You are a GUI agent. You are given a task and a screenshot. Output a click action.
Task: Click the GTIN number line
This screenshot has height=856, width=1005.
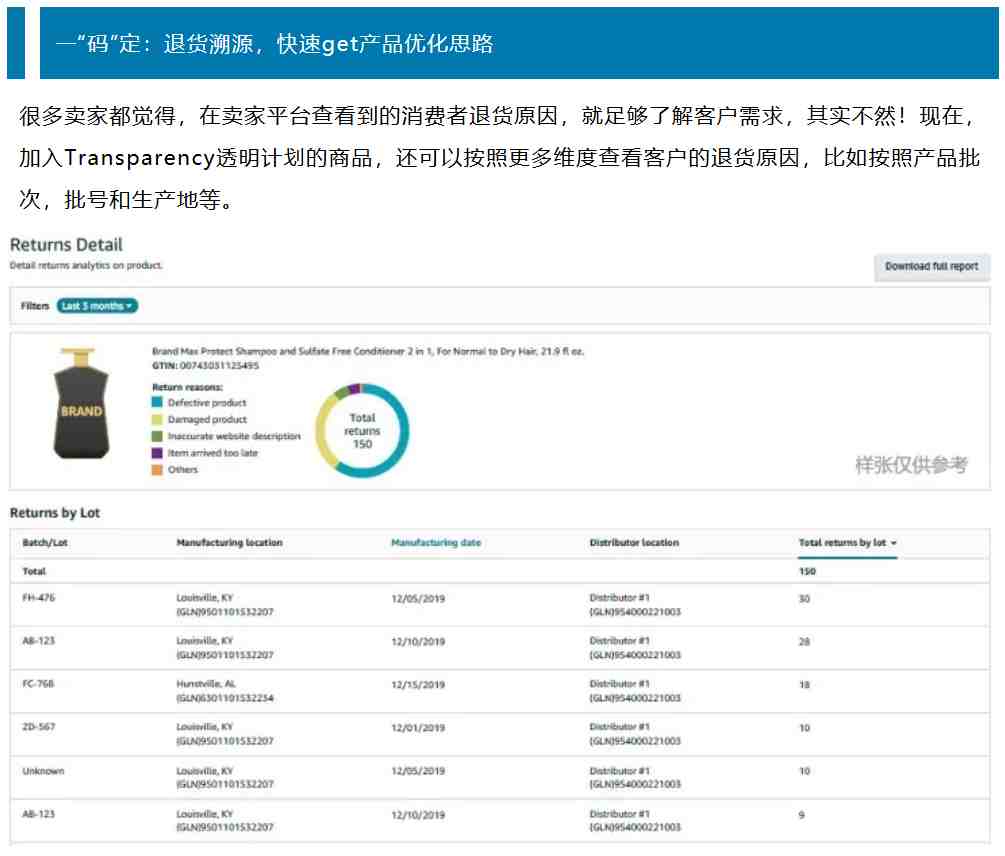(x=205, y=365)
